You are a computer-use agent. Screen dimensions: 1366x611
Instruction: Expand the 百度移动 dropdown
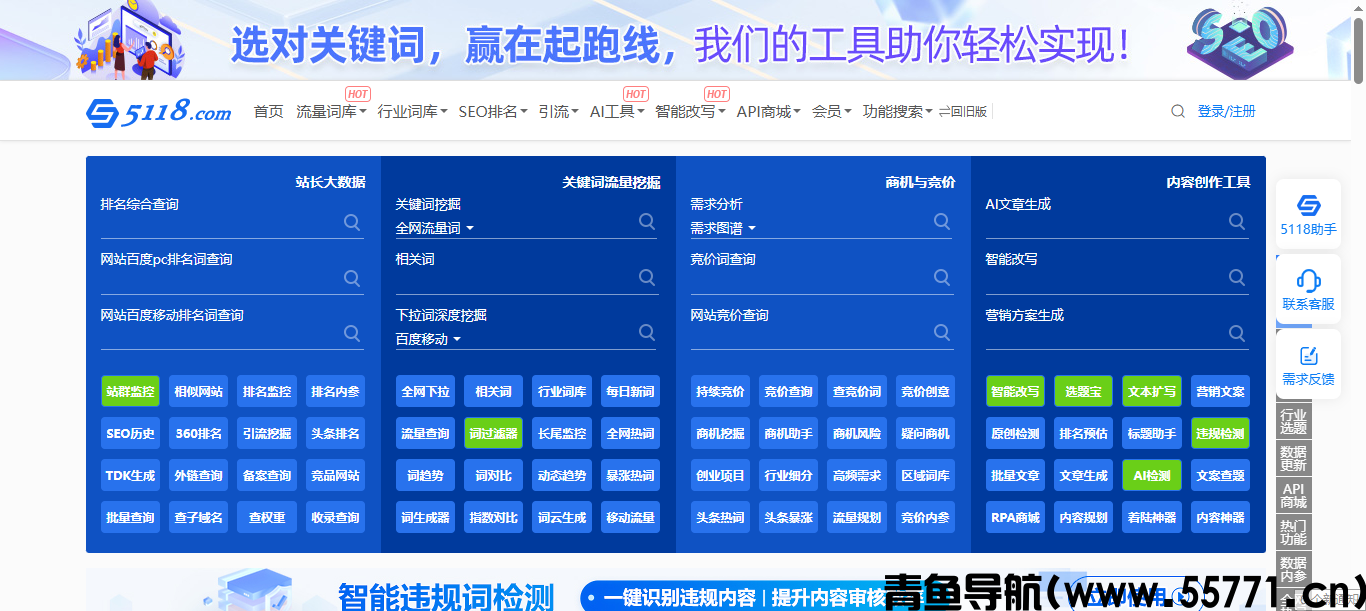click(x=428, y=339)
